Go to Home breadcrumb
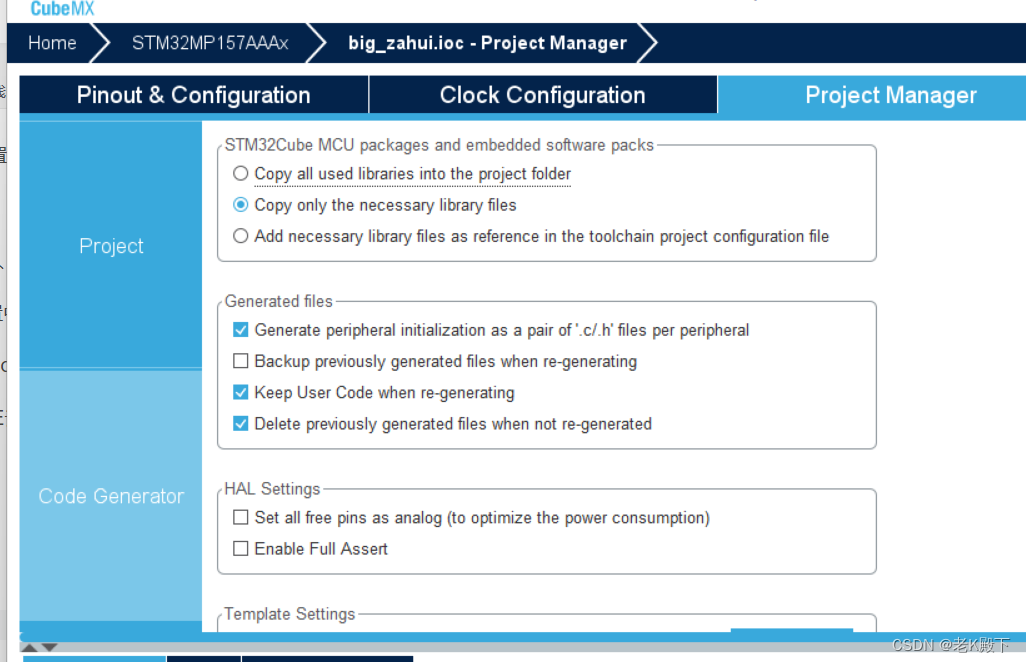This screenshot has height=662, width=1026. [52, 43]
